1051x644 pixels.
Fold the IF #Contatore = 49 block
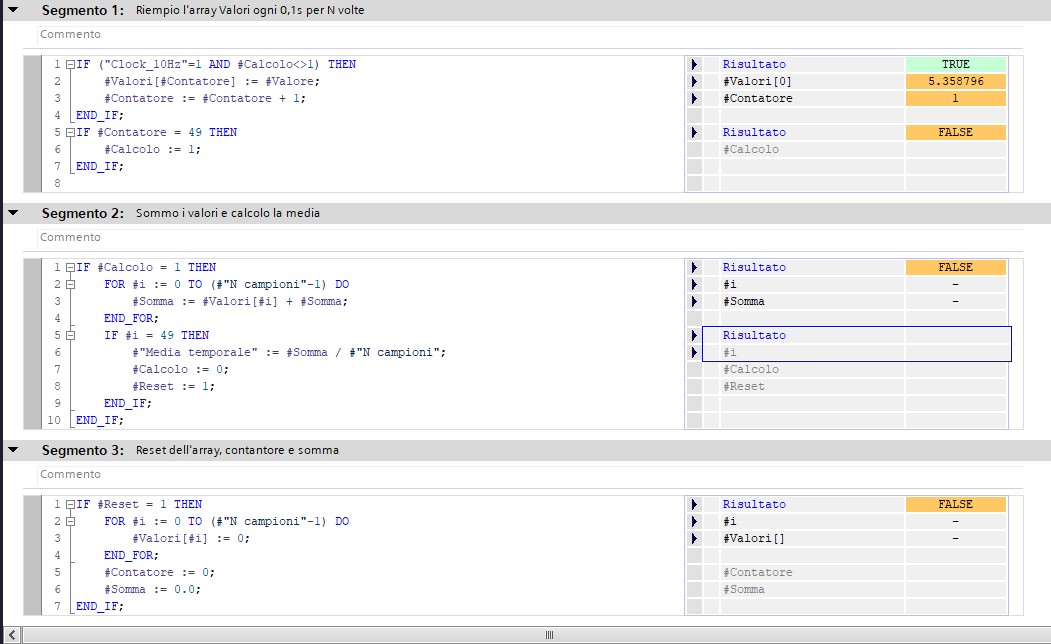(70, 133)
